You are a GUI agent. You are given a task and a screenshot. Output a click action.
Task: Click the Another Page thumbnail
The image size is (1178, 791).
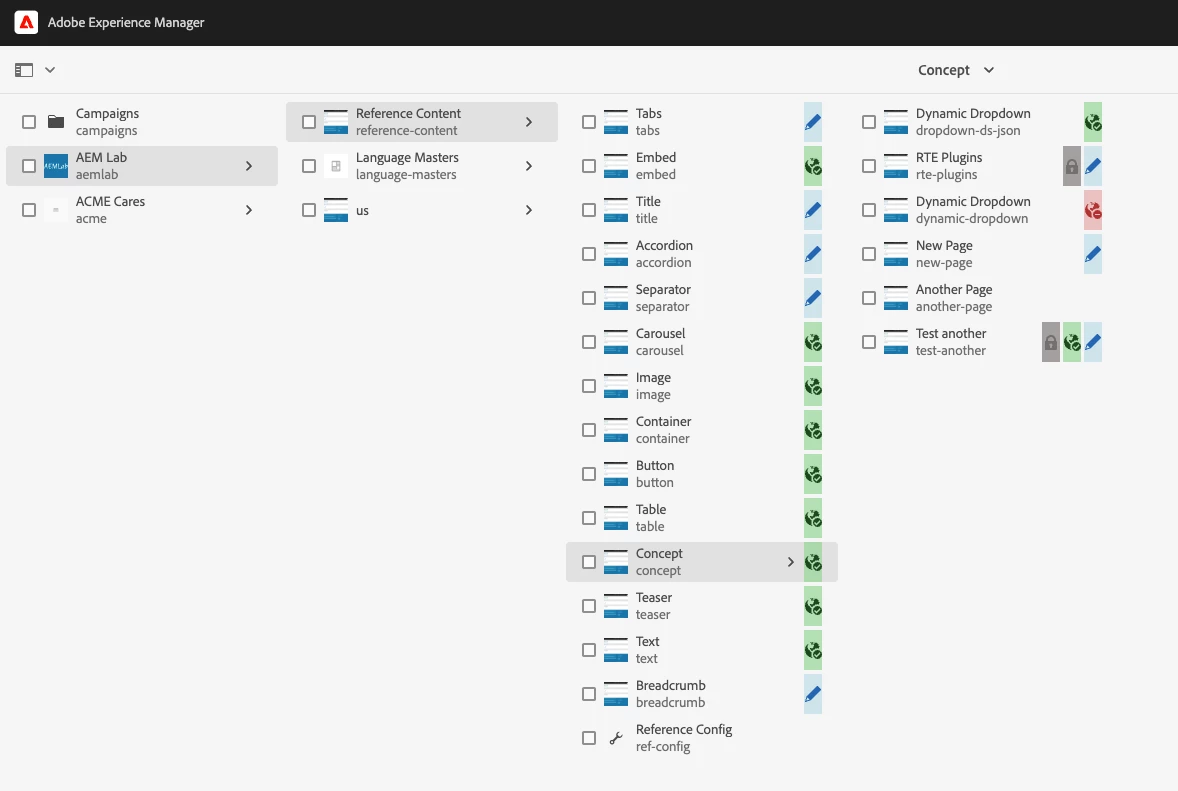(896, 297)
